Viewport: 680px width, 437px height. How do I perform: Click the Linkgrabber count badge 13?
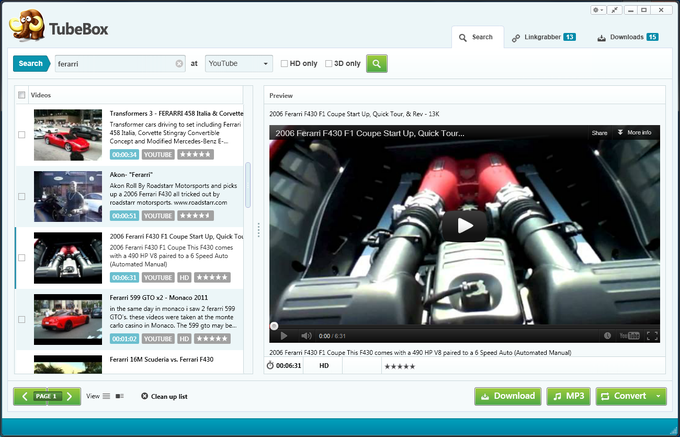click(x=570, y=37)
